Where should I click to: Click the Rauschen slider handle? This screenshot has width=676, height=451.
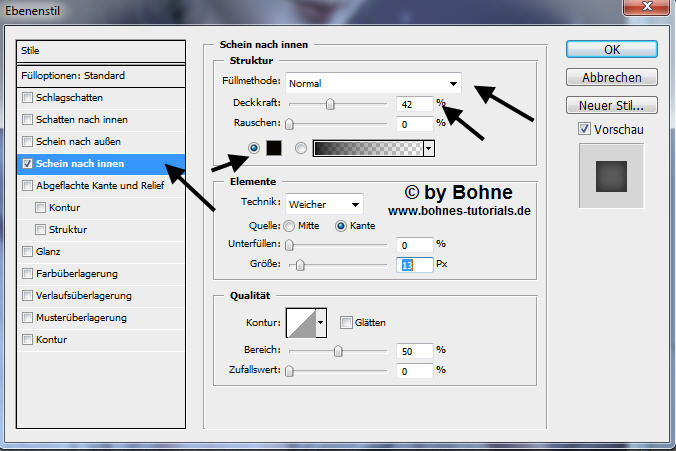pyautogui.click(x=290, y=124)
